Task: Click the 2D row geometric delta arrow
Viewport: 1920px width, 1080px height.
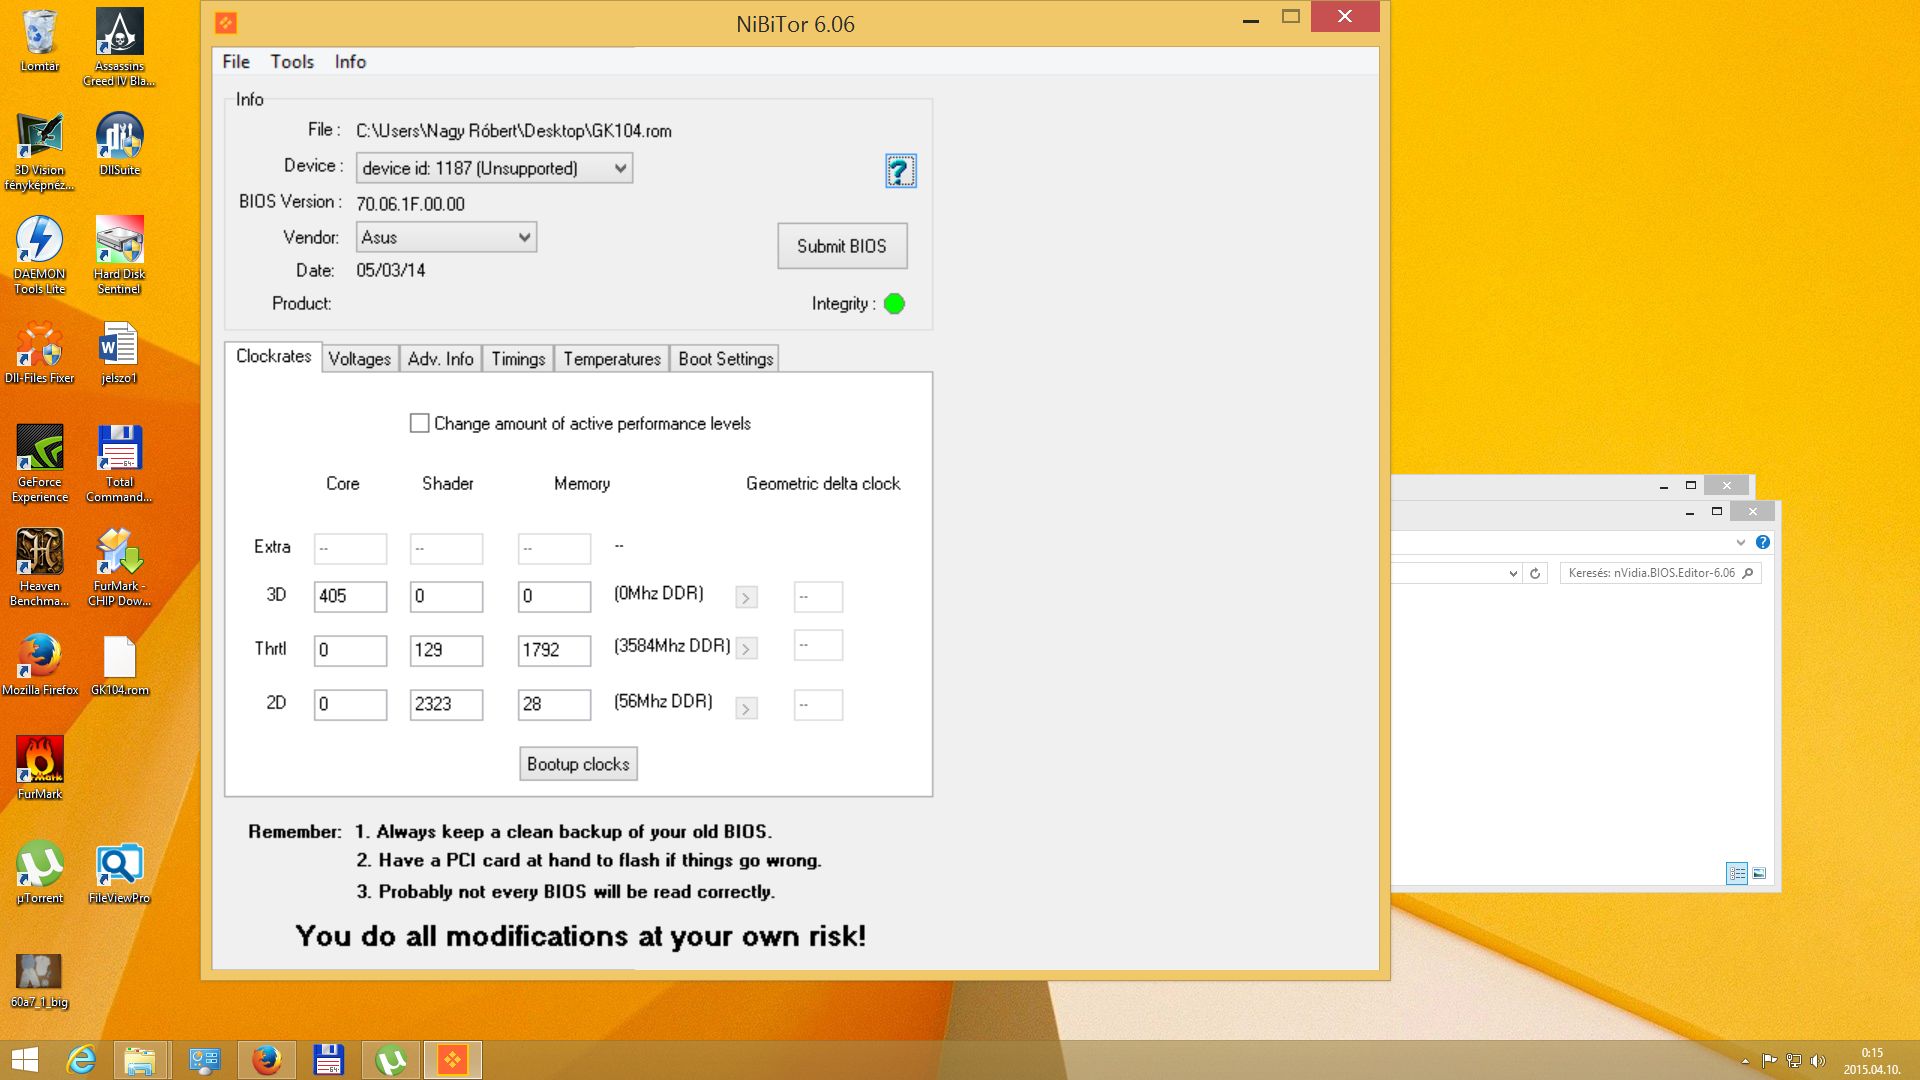Action: [746, 708]
